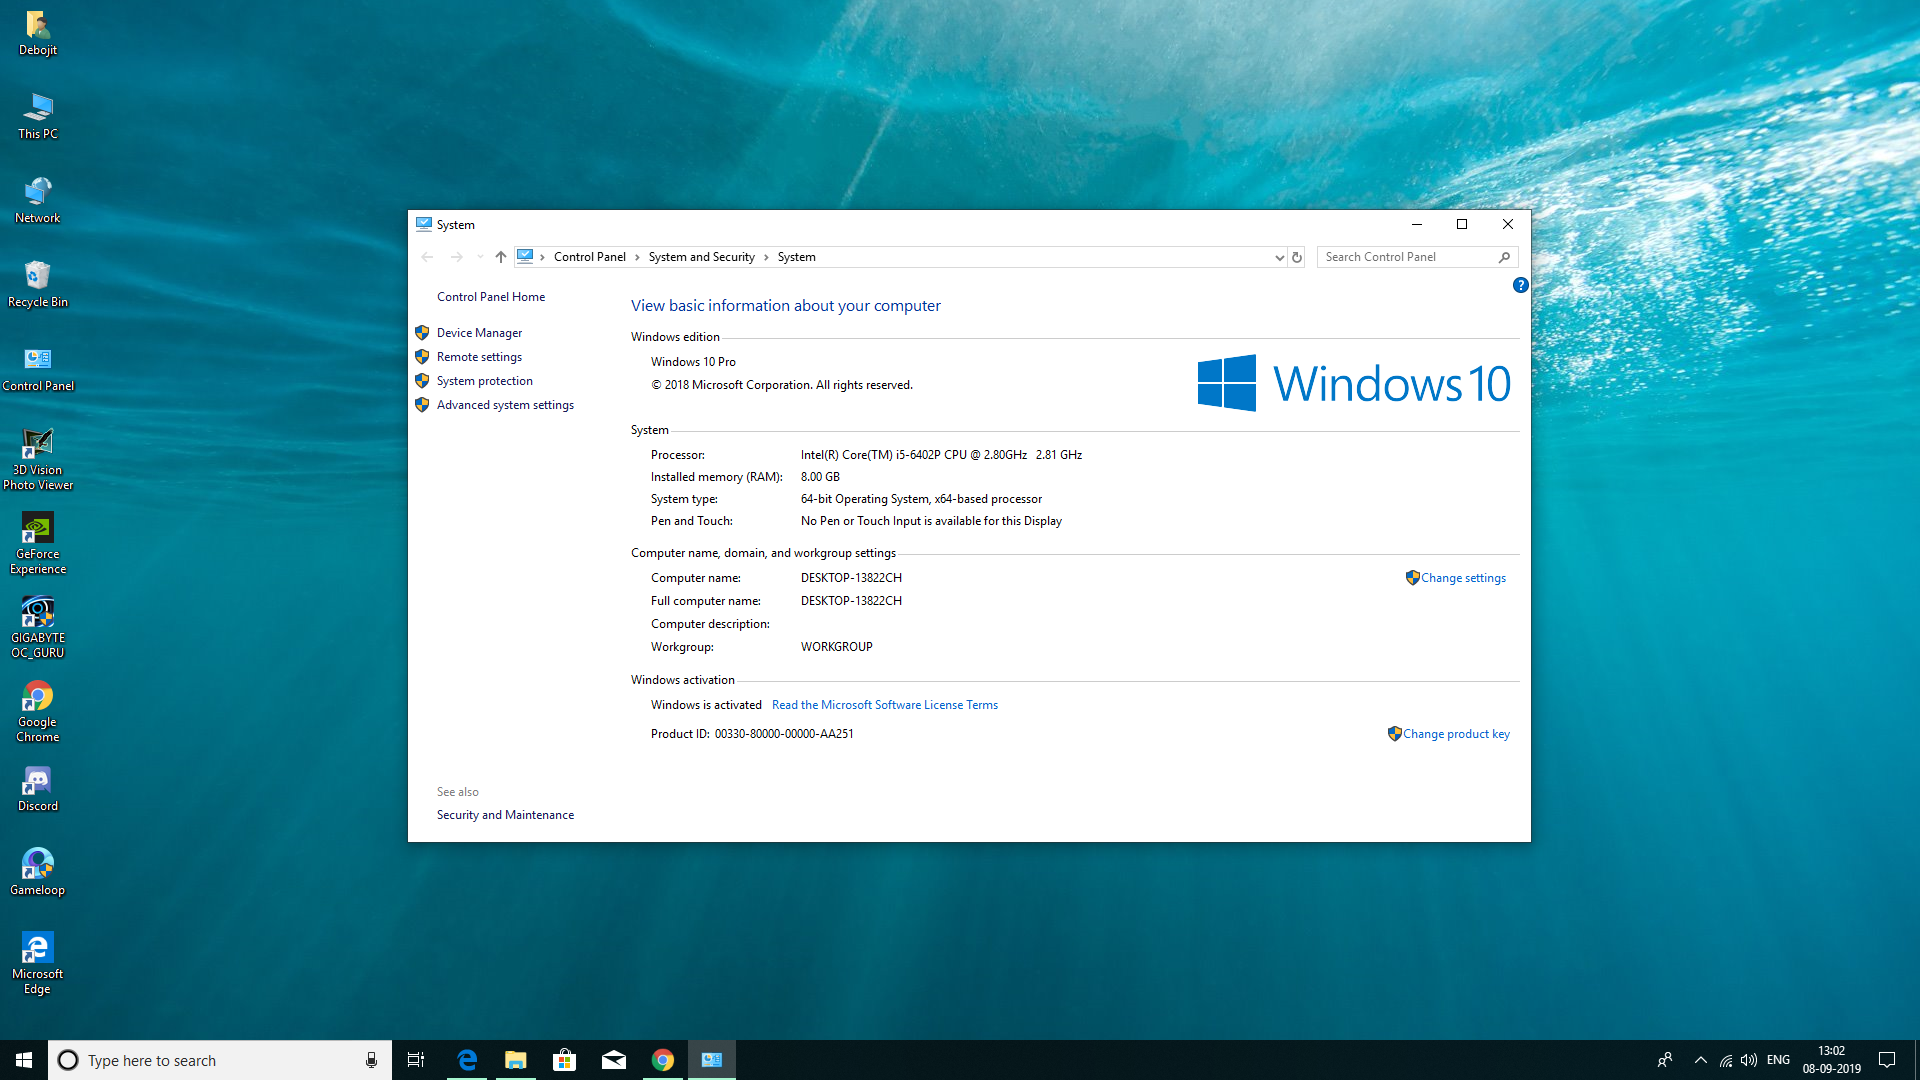
Task: Open the recent locations dropdown arrow
Action: coord(480,257)
